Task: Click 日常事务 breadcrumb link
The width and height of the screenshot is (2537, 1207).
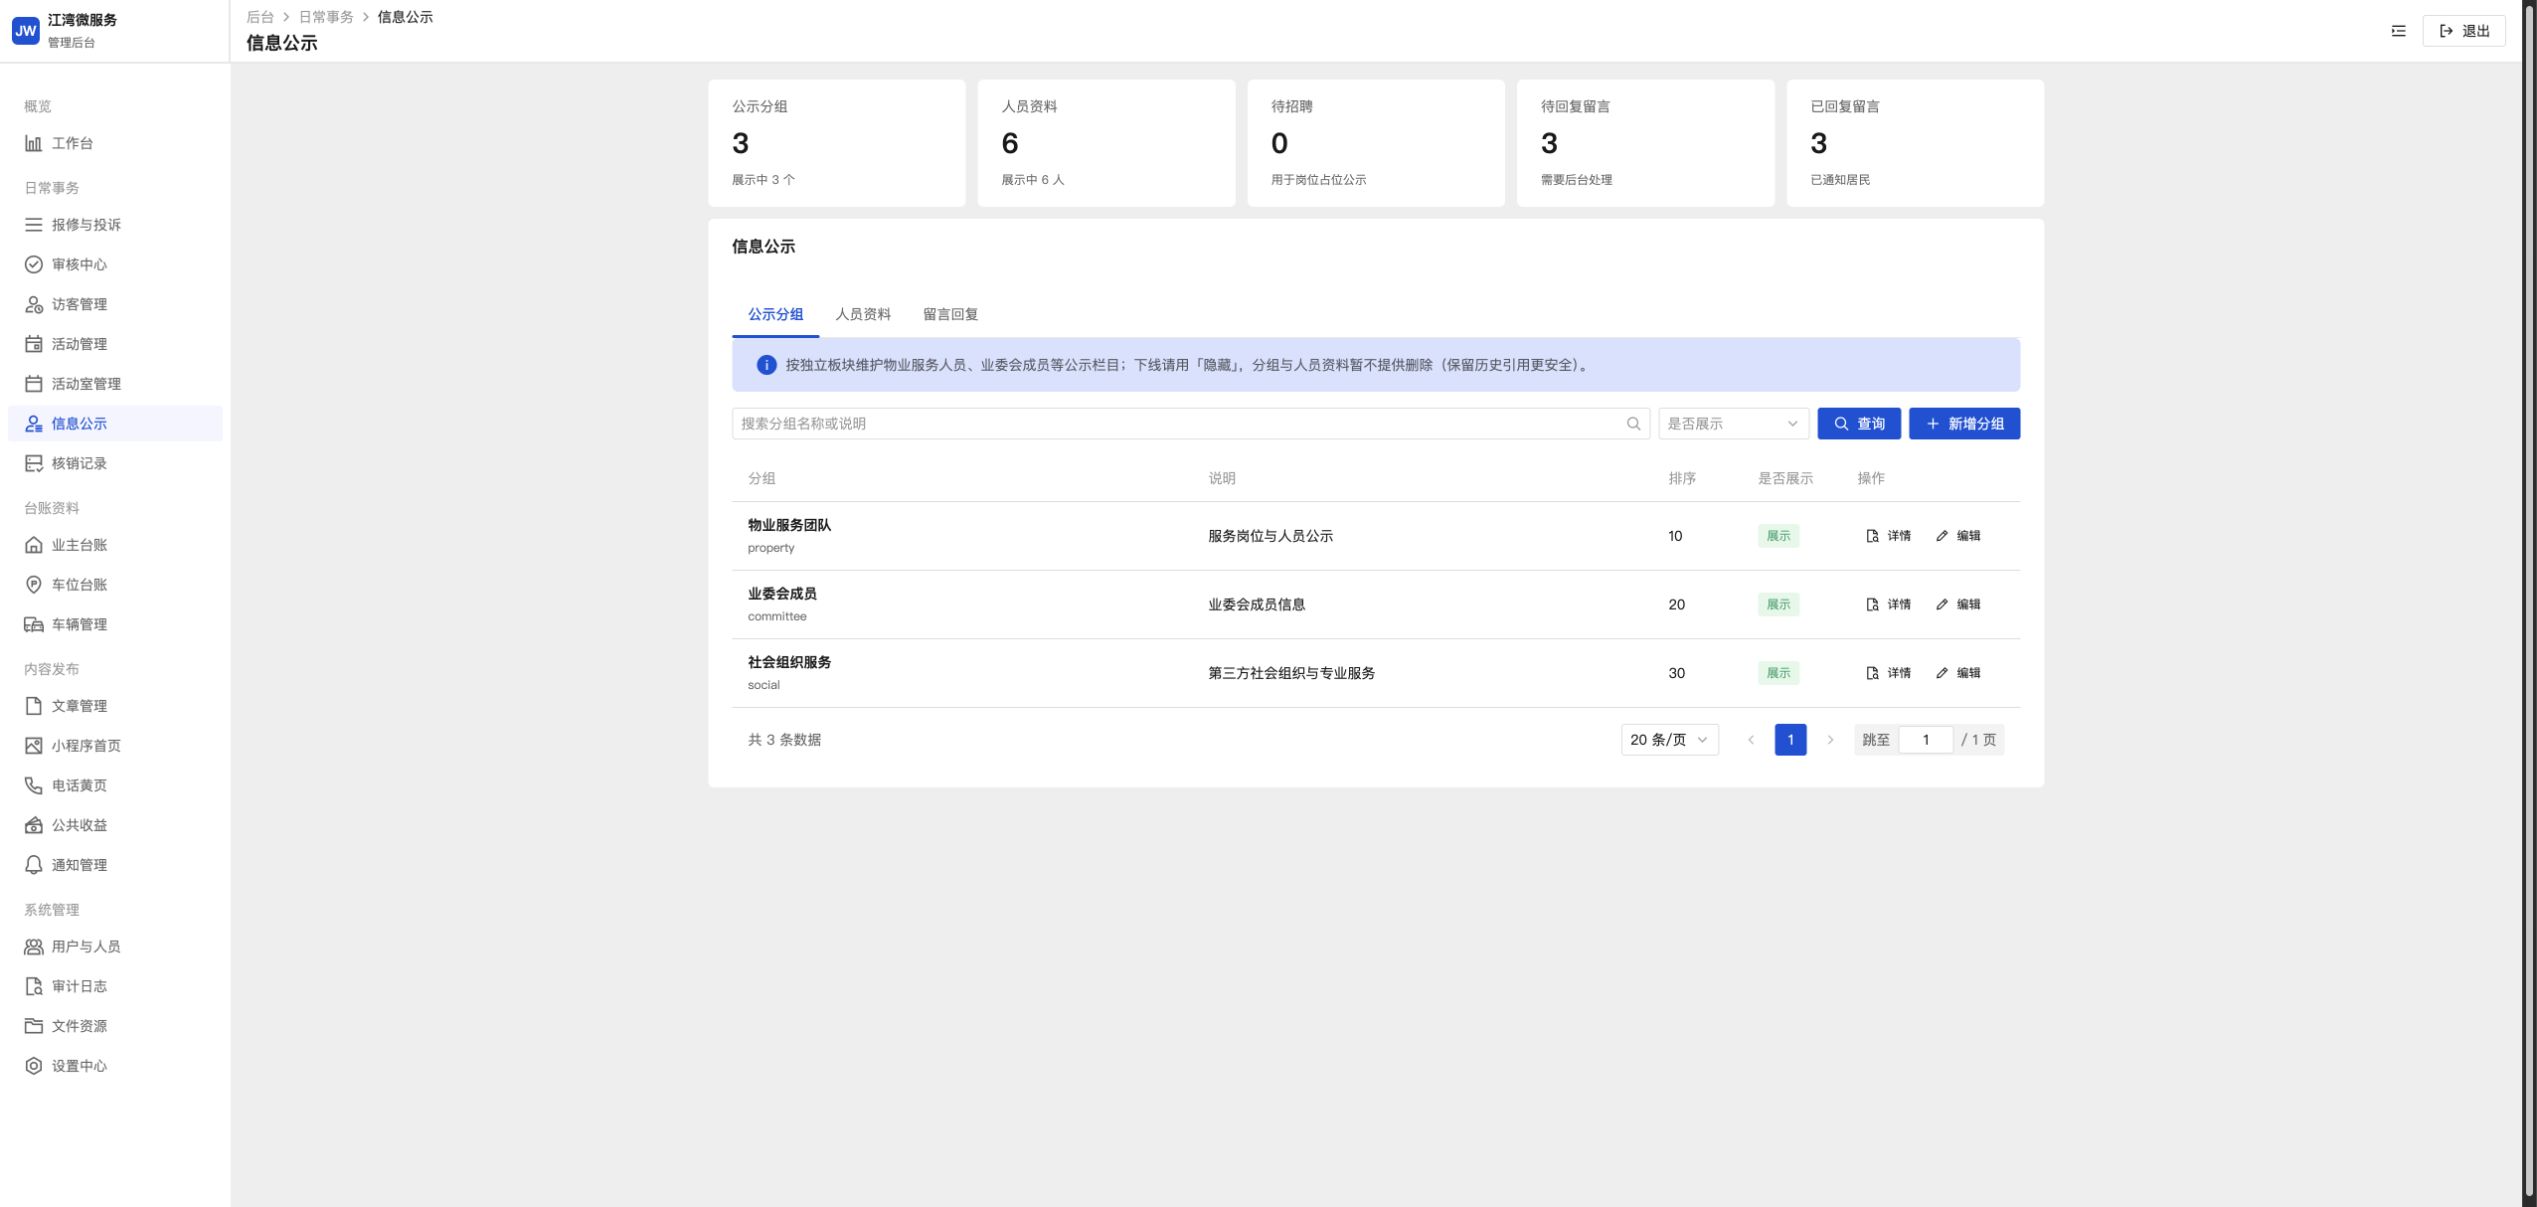Action: [x=326, y=17]
